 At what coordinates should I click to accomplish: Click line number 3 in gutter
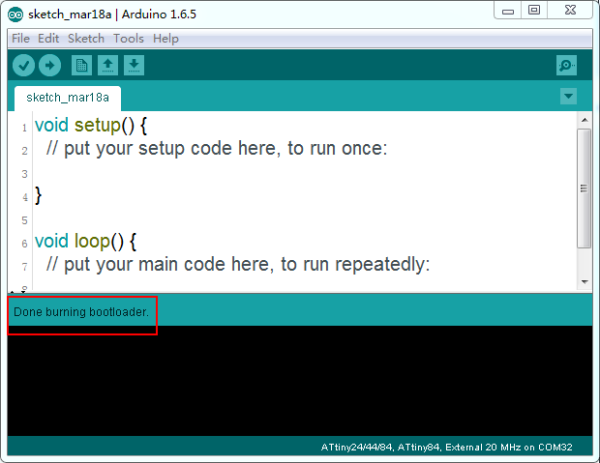(x=24, y=174)
